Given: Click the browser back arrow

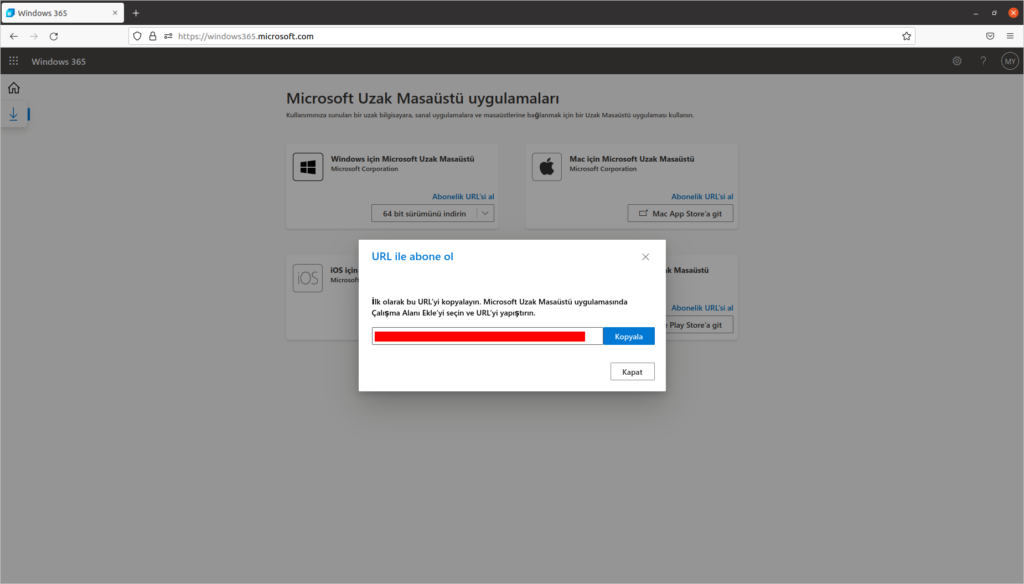Looking at the screenshot, I should click(14, 37).
